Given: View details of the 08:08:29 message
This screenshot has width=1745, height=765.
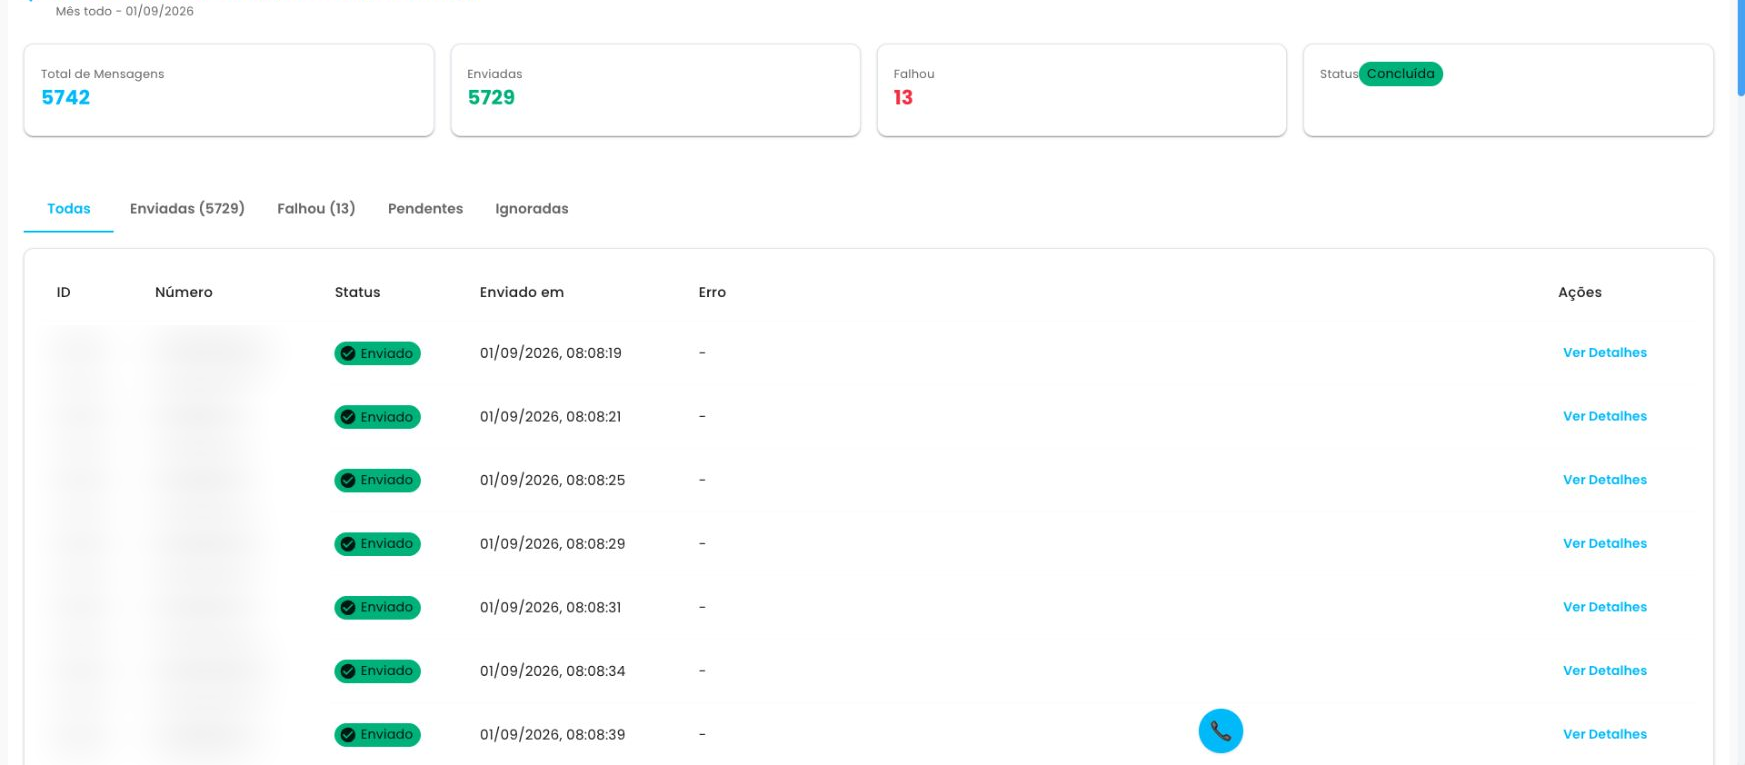Looking at the screenshot, I should (x=1604, y=543).
